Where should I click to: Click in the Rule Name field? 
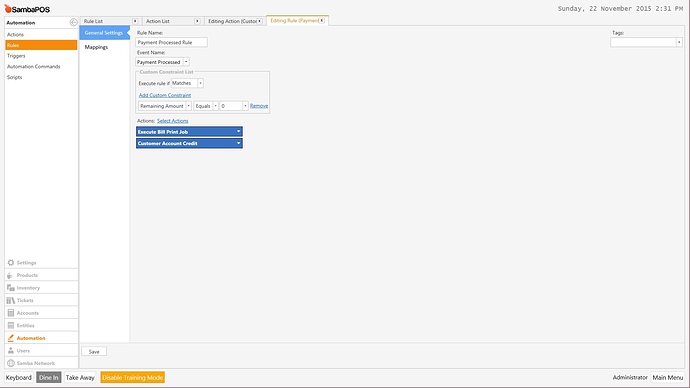point(171,42)
